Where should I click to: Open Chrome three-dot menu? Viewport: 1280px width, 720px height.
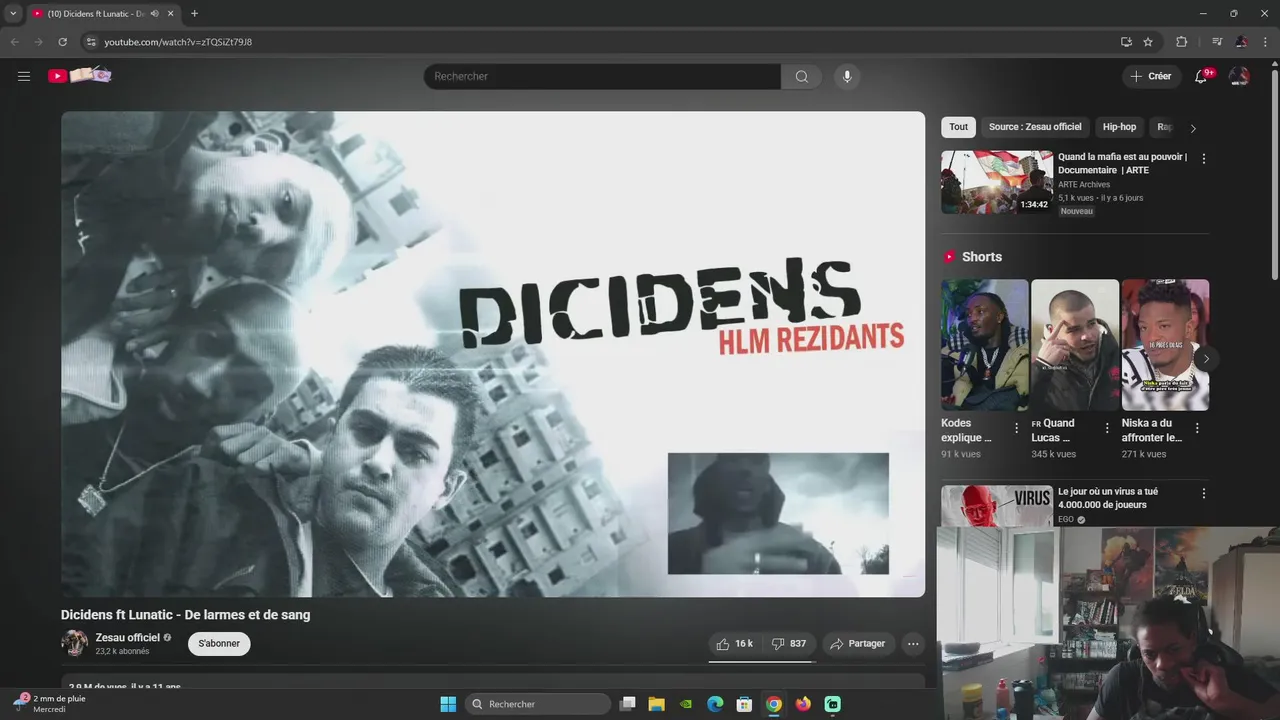[x=1264, y=42]
